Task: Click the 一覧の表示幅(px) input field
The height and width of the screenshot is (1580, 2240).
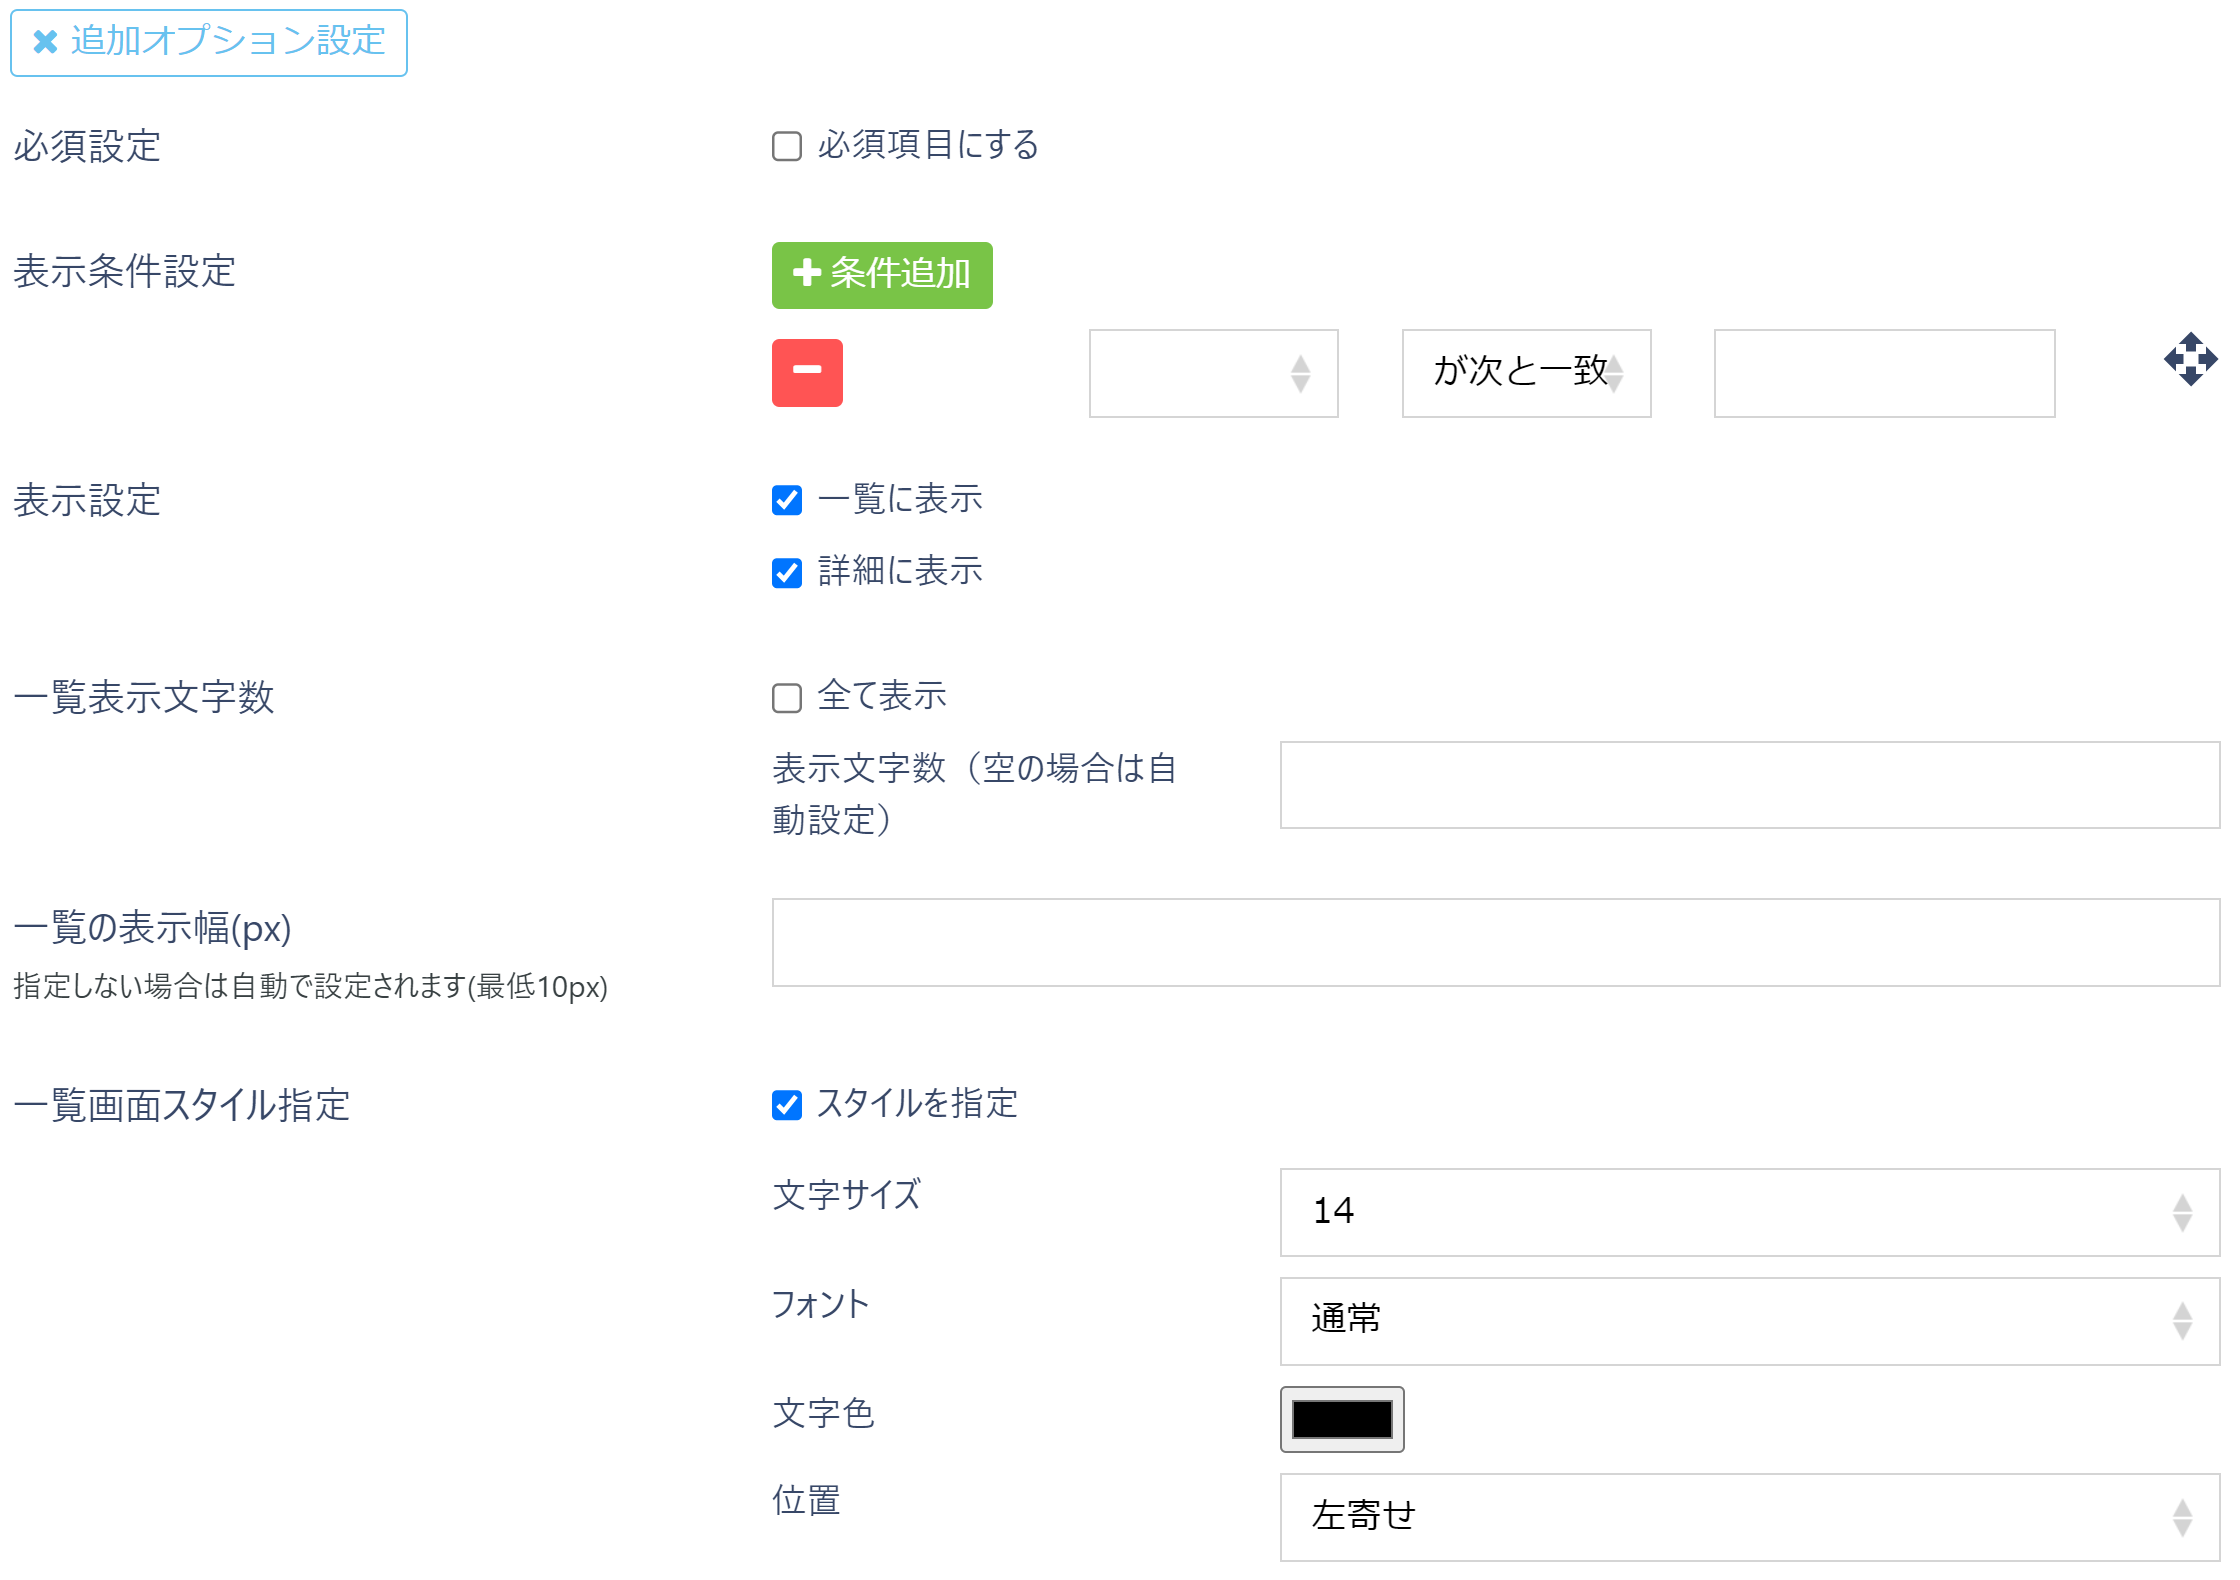Action: 1495,942
